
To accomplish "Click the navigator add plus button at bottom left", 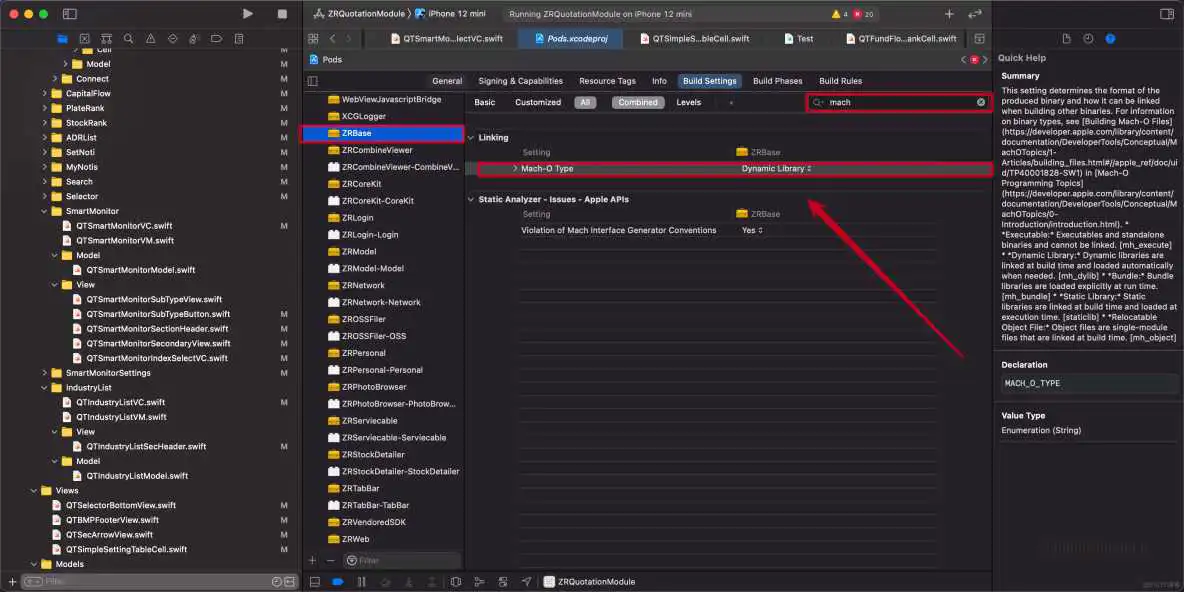I will click(11, 581).
